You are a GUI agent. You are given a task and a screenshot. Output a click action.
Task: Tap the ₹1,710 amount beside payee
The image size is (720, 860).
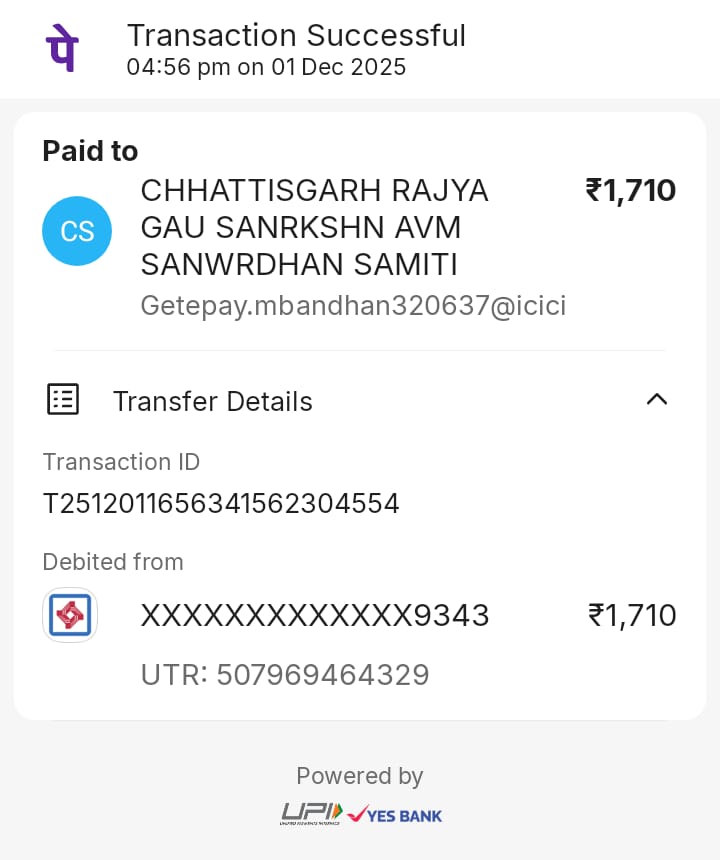(631, 190)
